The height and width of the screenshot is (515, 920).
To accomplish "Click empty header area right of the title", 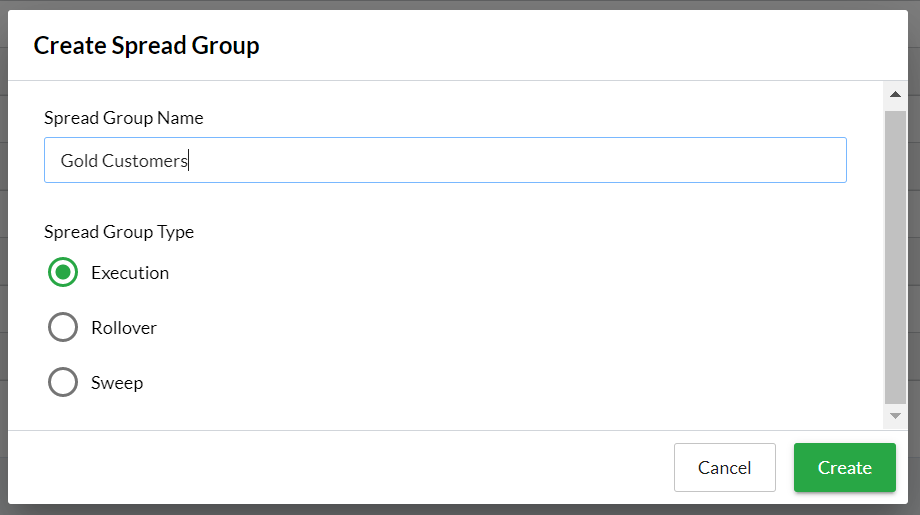I will [x=600, y=45].
